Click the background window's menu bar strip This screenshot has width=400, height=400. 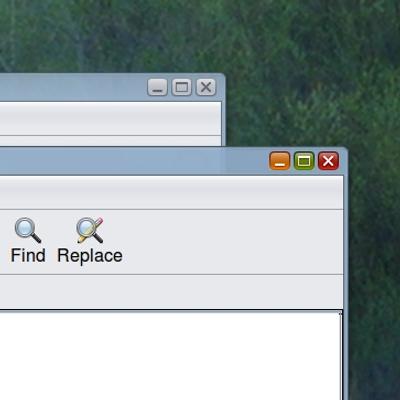pyautogui.click(x=110, y=119)
